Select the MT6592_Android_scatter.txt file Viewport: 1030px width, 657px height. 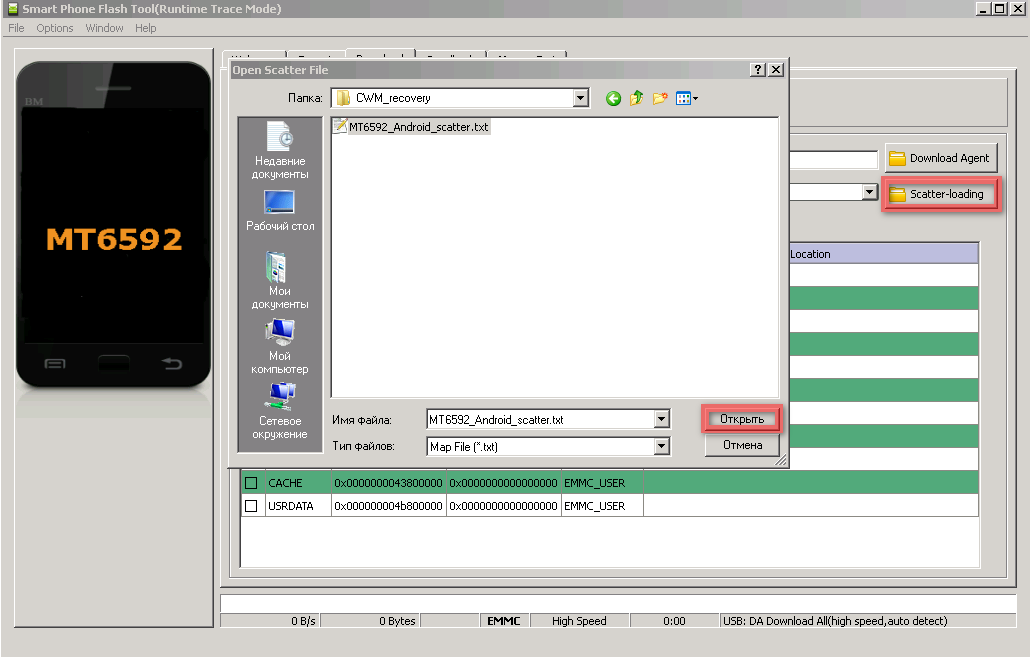tap(412, 127)
